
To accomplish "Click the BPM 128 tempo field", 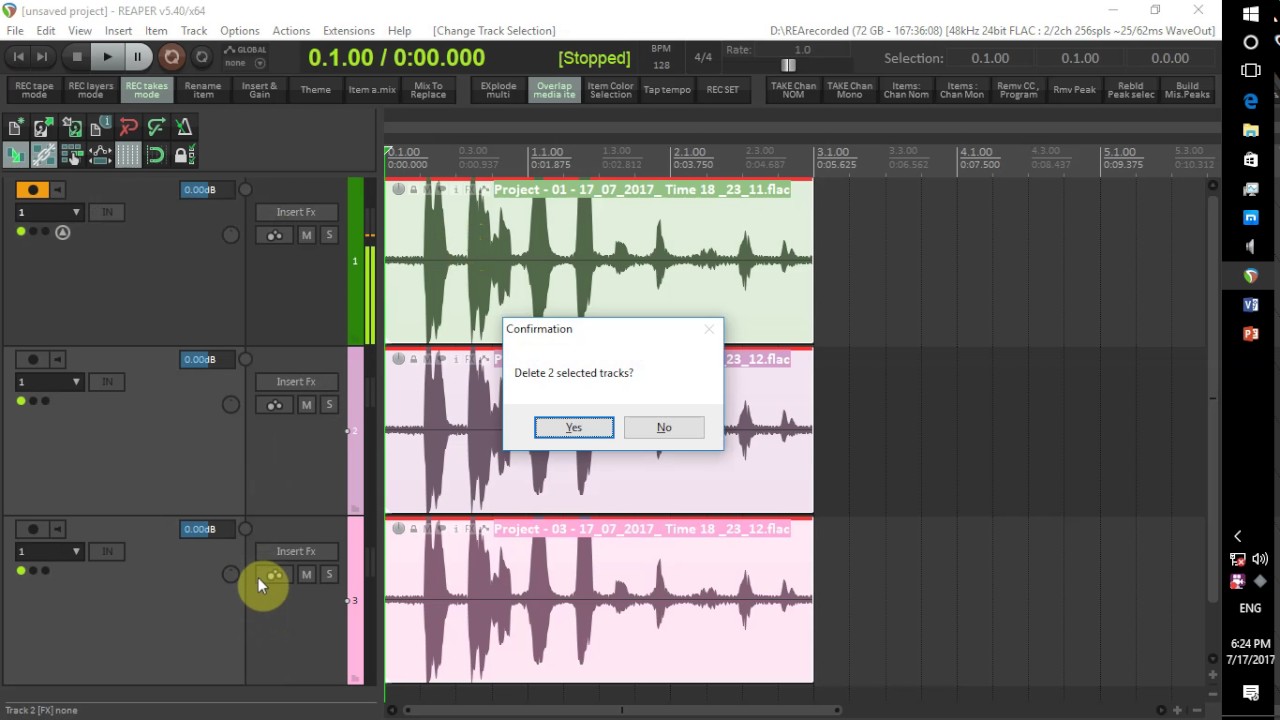I will pyautogui.click(x=661, y=65).
